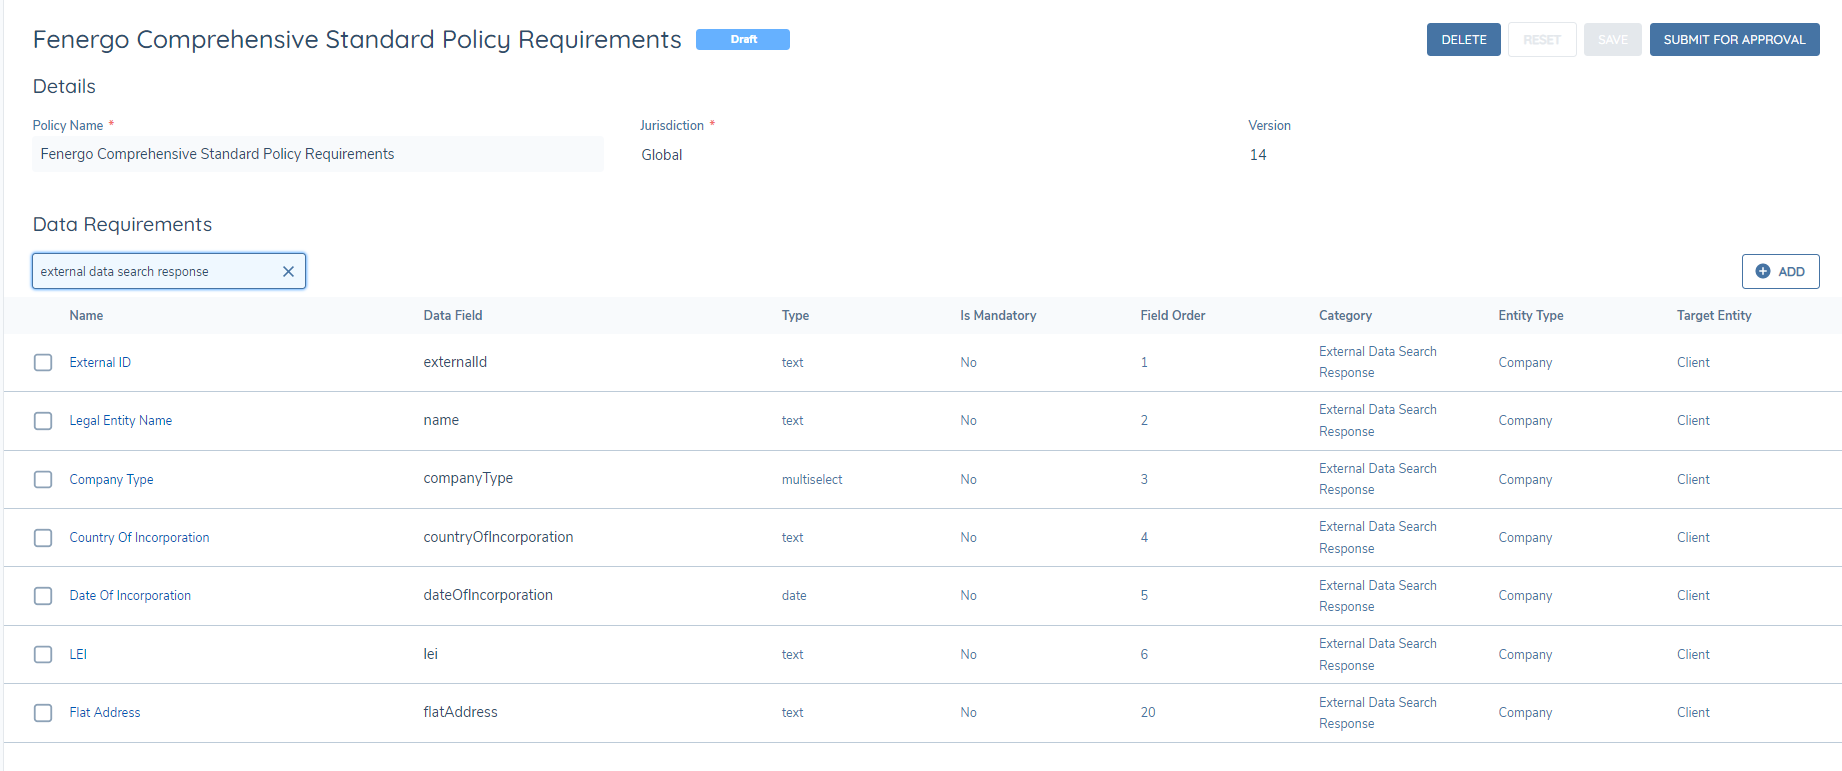Click the RESET button

coord(1542,39)
